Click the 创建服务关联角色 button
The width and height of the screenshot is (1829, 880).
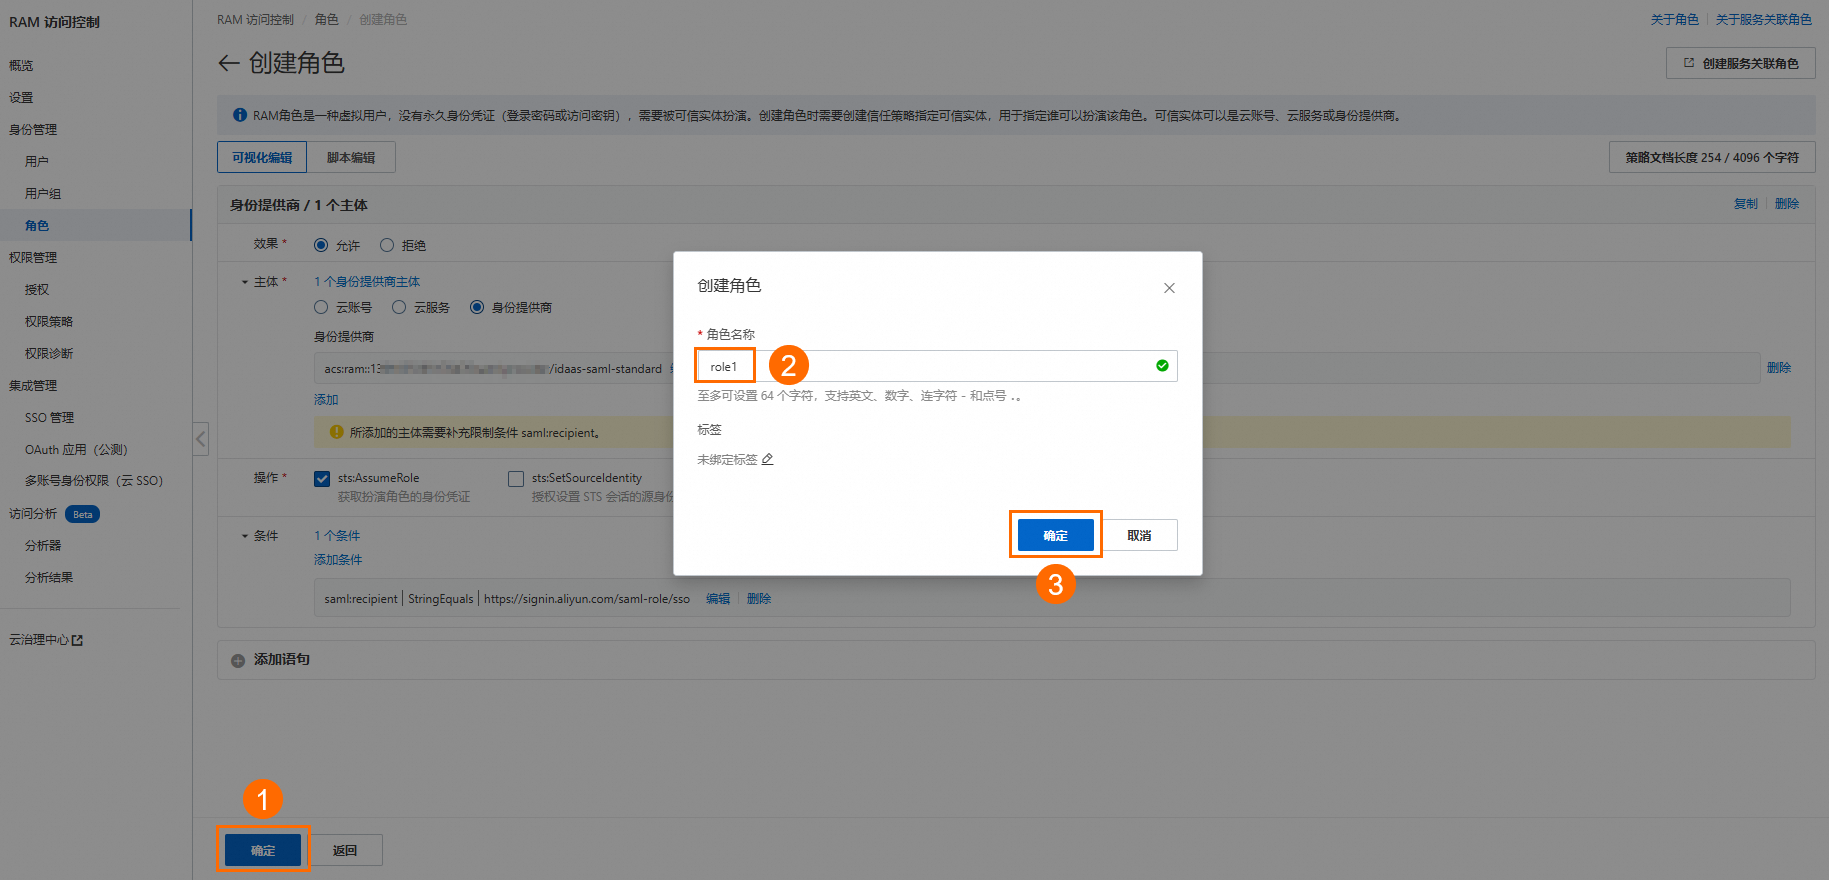coord(1741,63)
